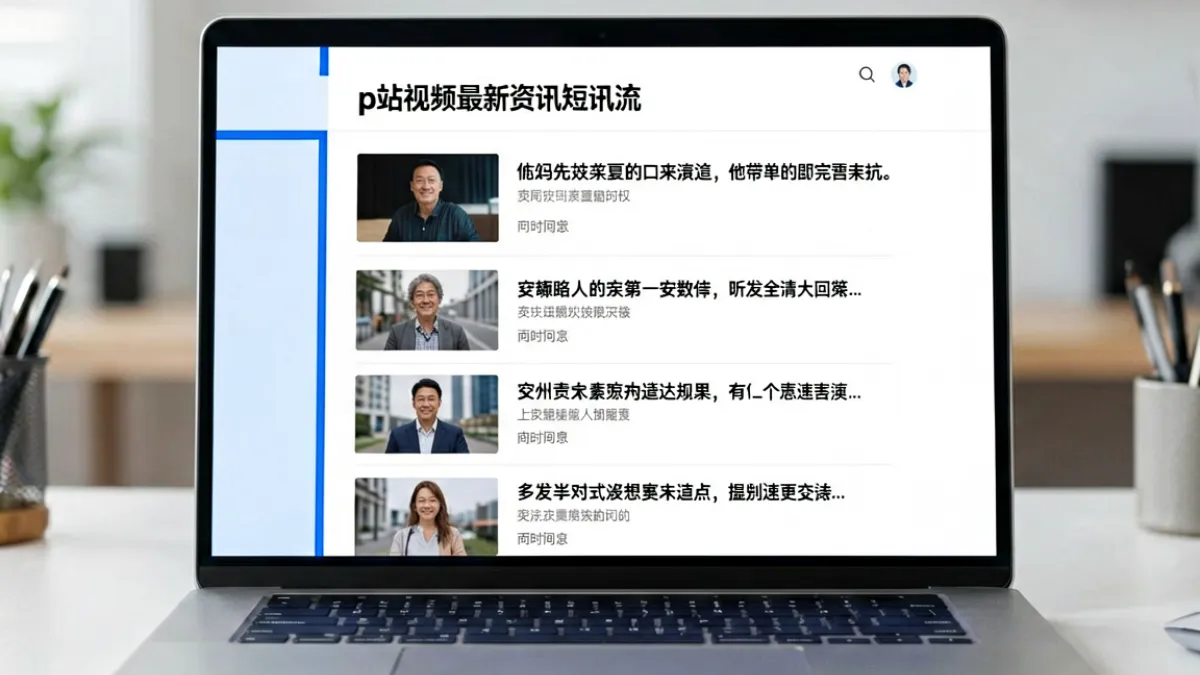The width and height of the screenshot is (1200, 675).
Task: Click timestamp line in the first news item
Action: coord(543,227)
